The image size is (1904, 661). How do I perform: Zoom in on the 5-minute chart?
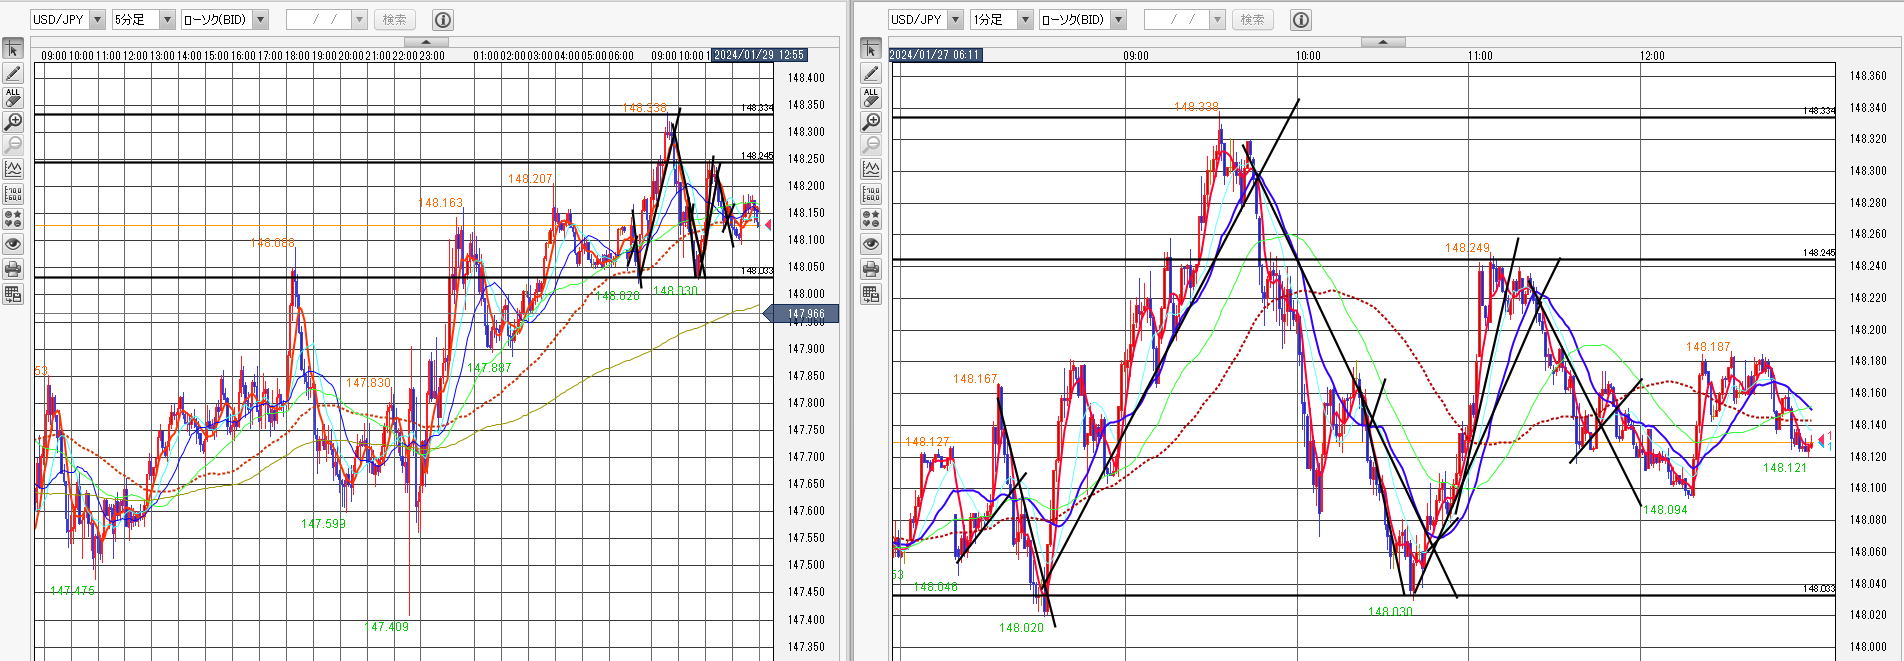[13, 122]
